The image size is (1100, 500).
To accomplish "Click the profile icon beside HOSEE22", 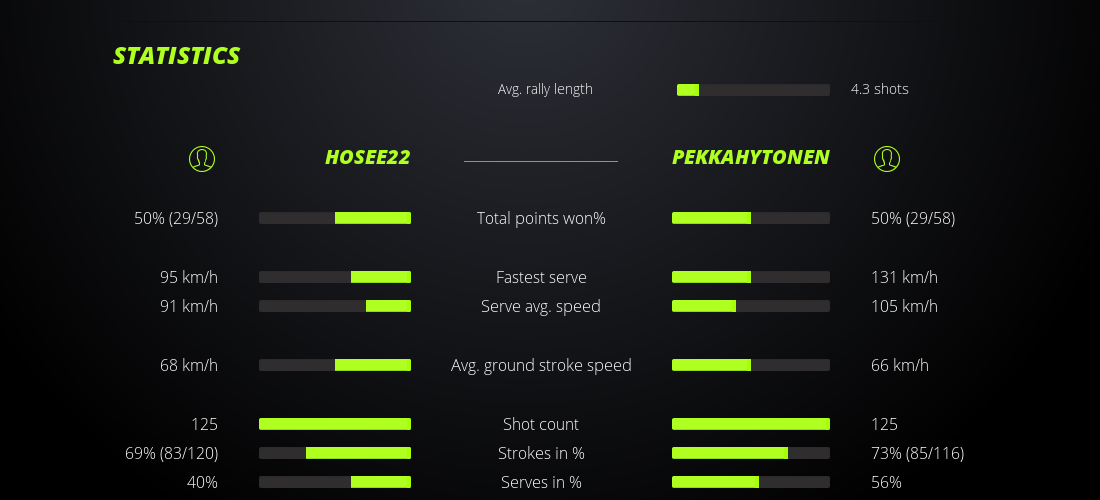I will point(202,158).
